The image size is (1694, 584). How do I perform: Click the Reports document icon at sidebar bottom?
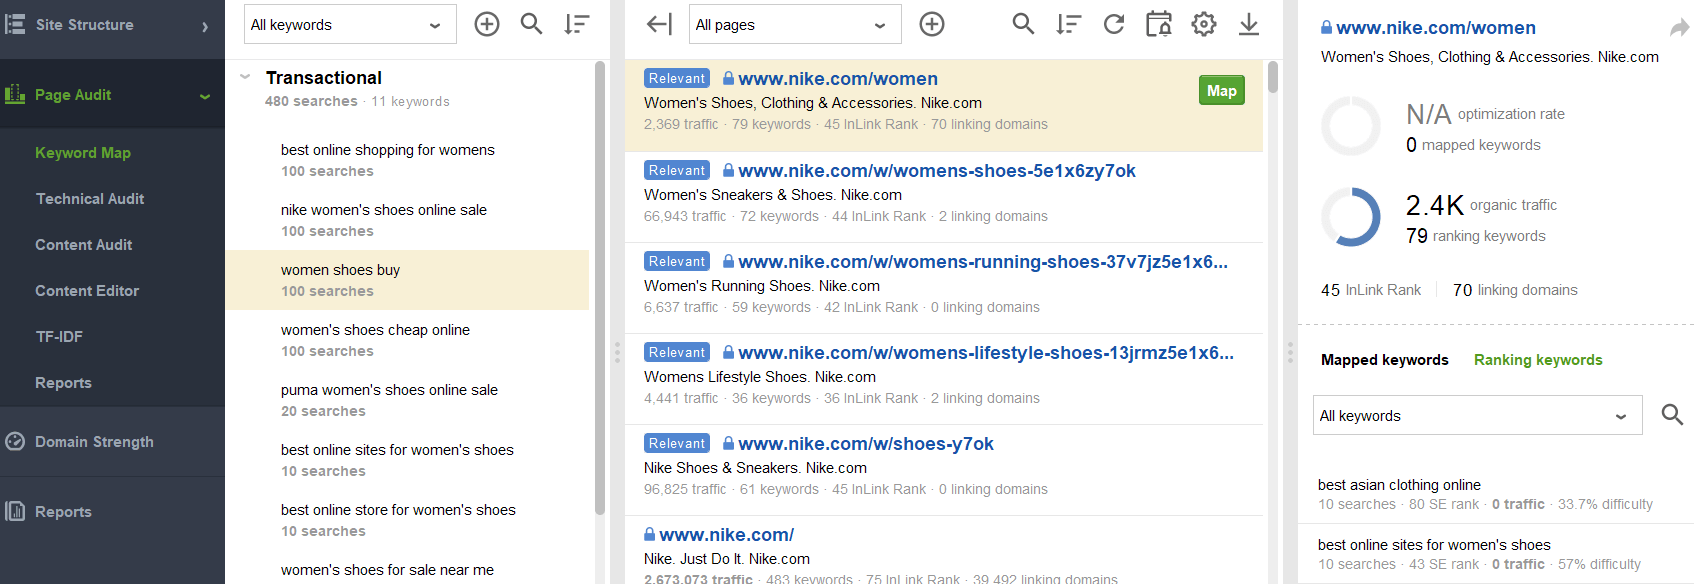15,511
